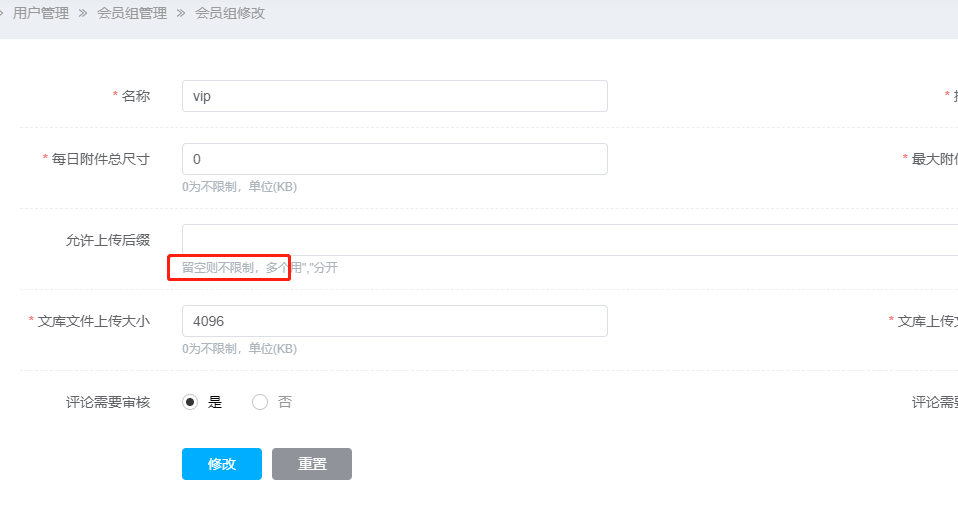Click the KB hint below 每日附件总尺寸

[x=239, y=187]
